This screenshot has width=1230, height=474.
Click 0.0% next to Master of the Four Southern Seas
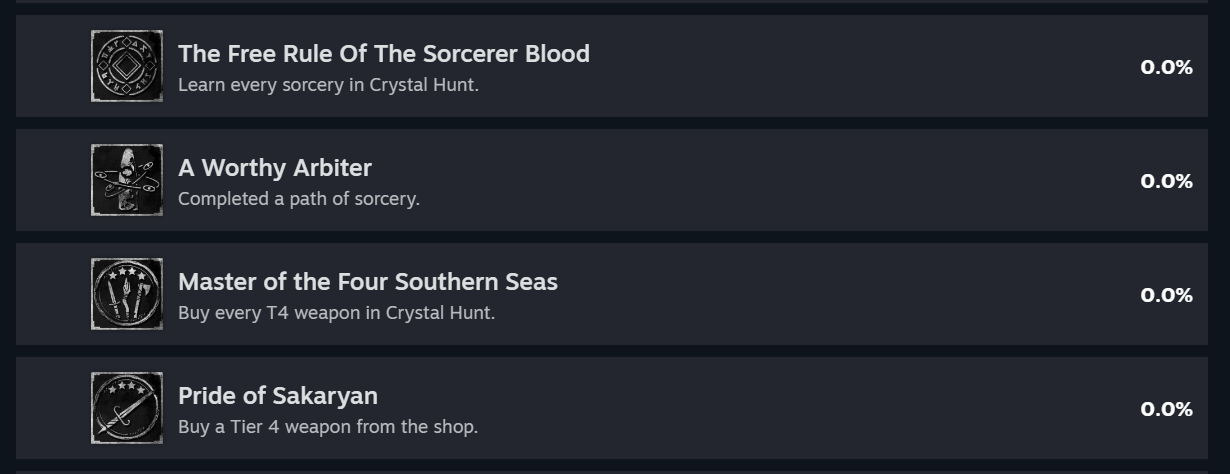click(x=1166, y=295)
